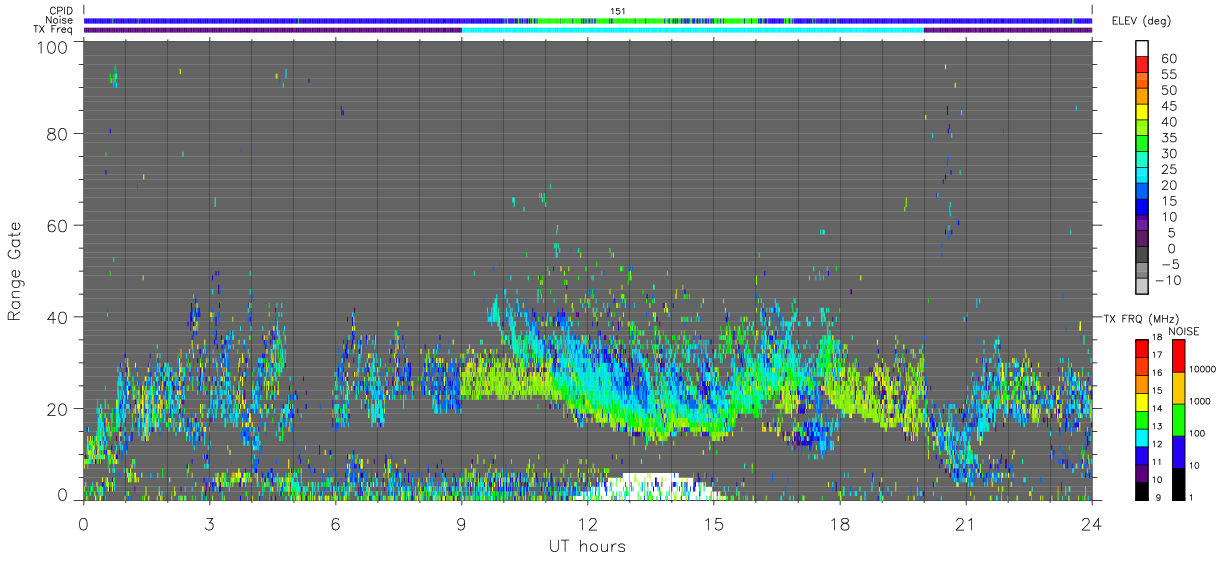Select elevation swatch between 25 and 30 degrees

[x=1142, y=159]
